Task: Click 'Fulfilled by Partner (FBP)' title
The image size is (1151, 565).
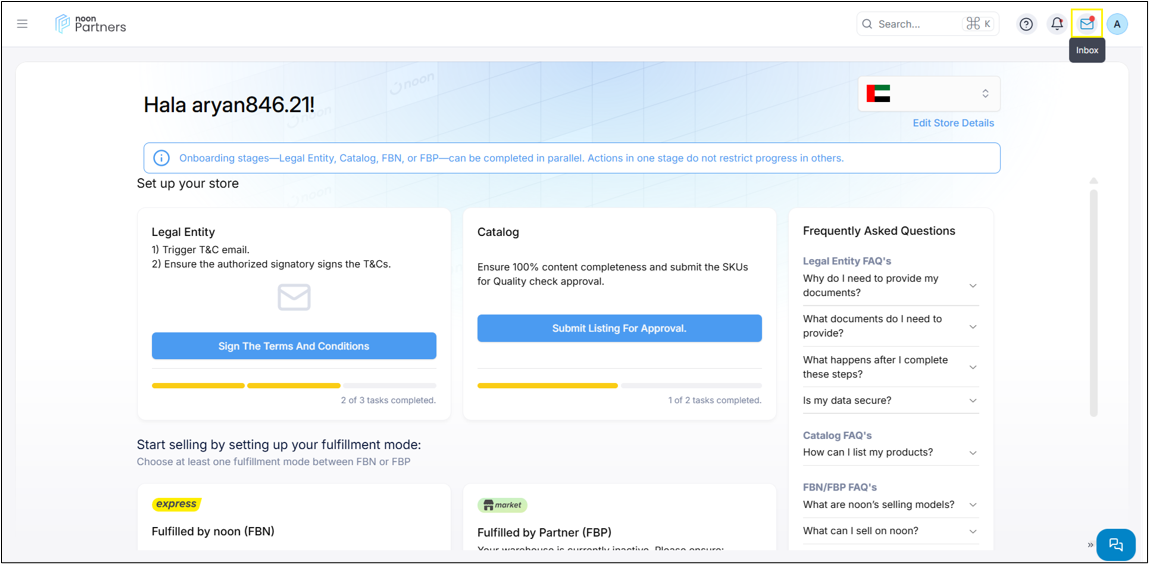Action: coord(544,532)
